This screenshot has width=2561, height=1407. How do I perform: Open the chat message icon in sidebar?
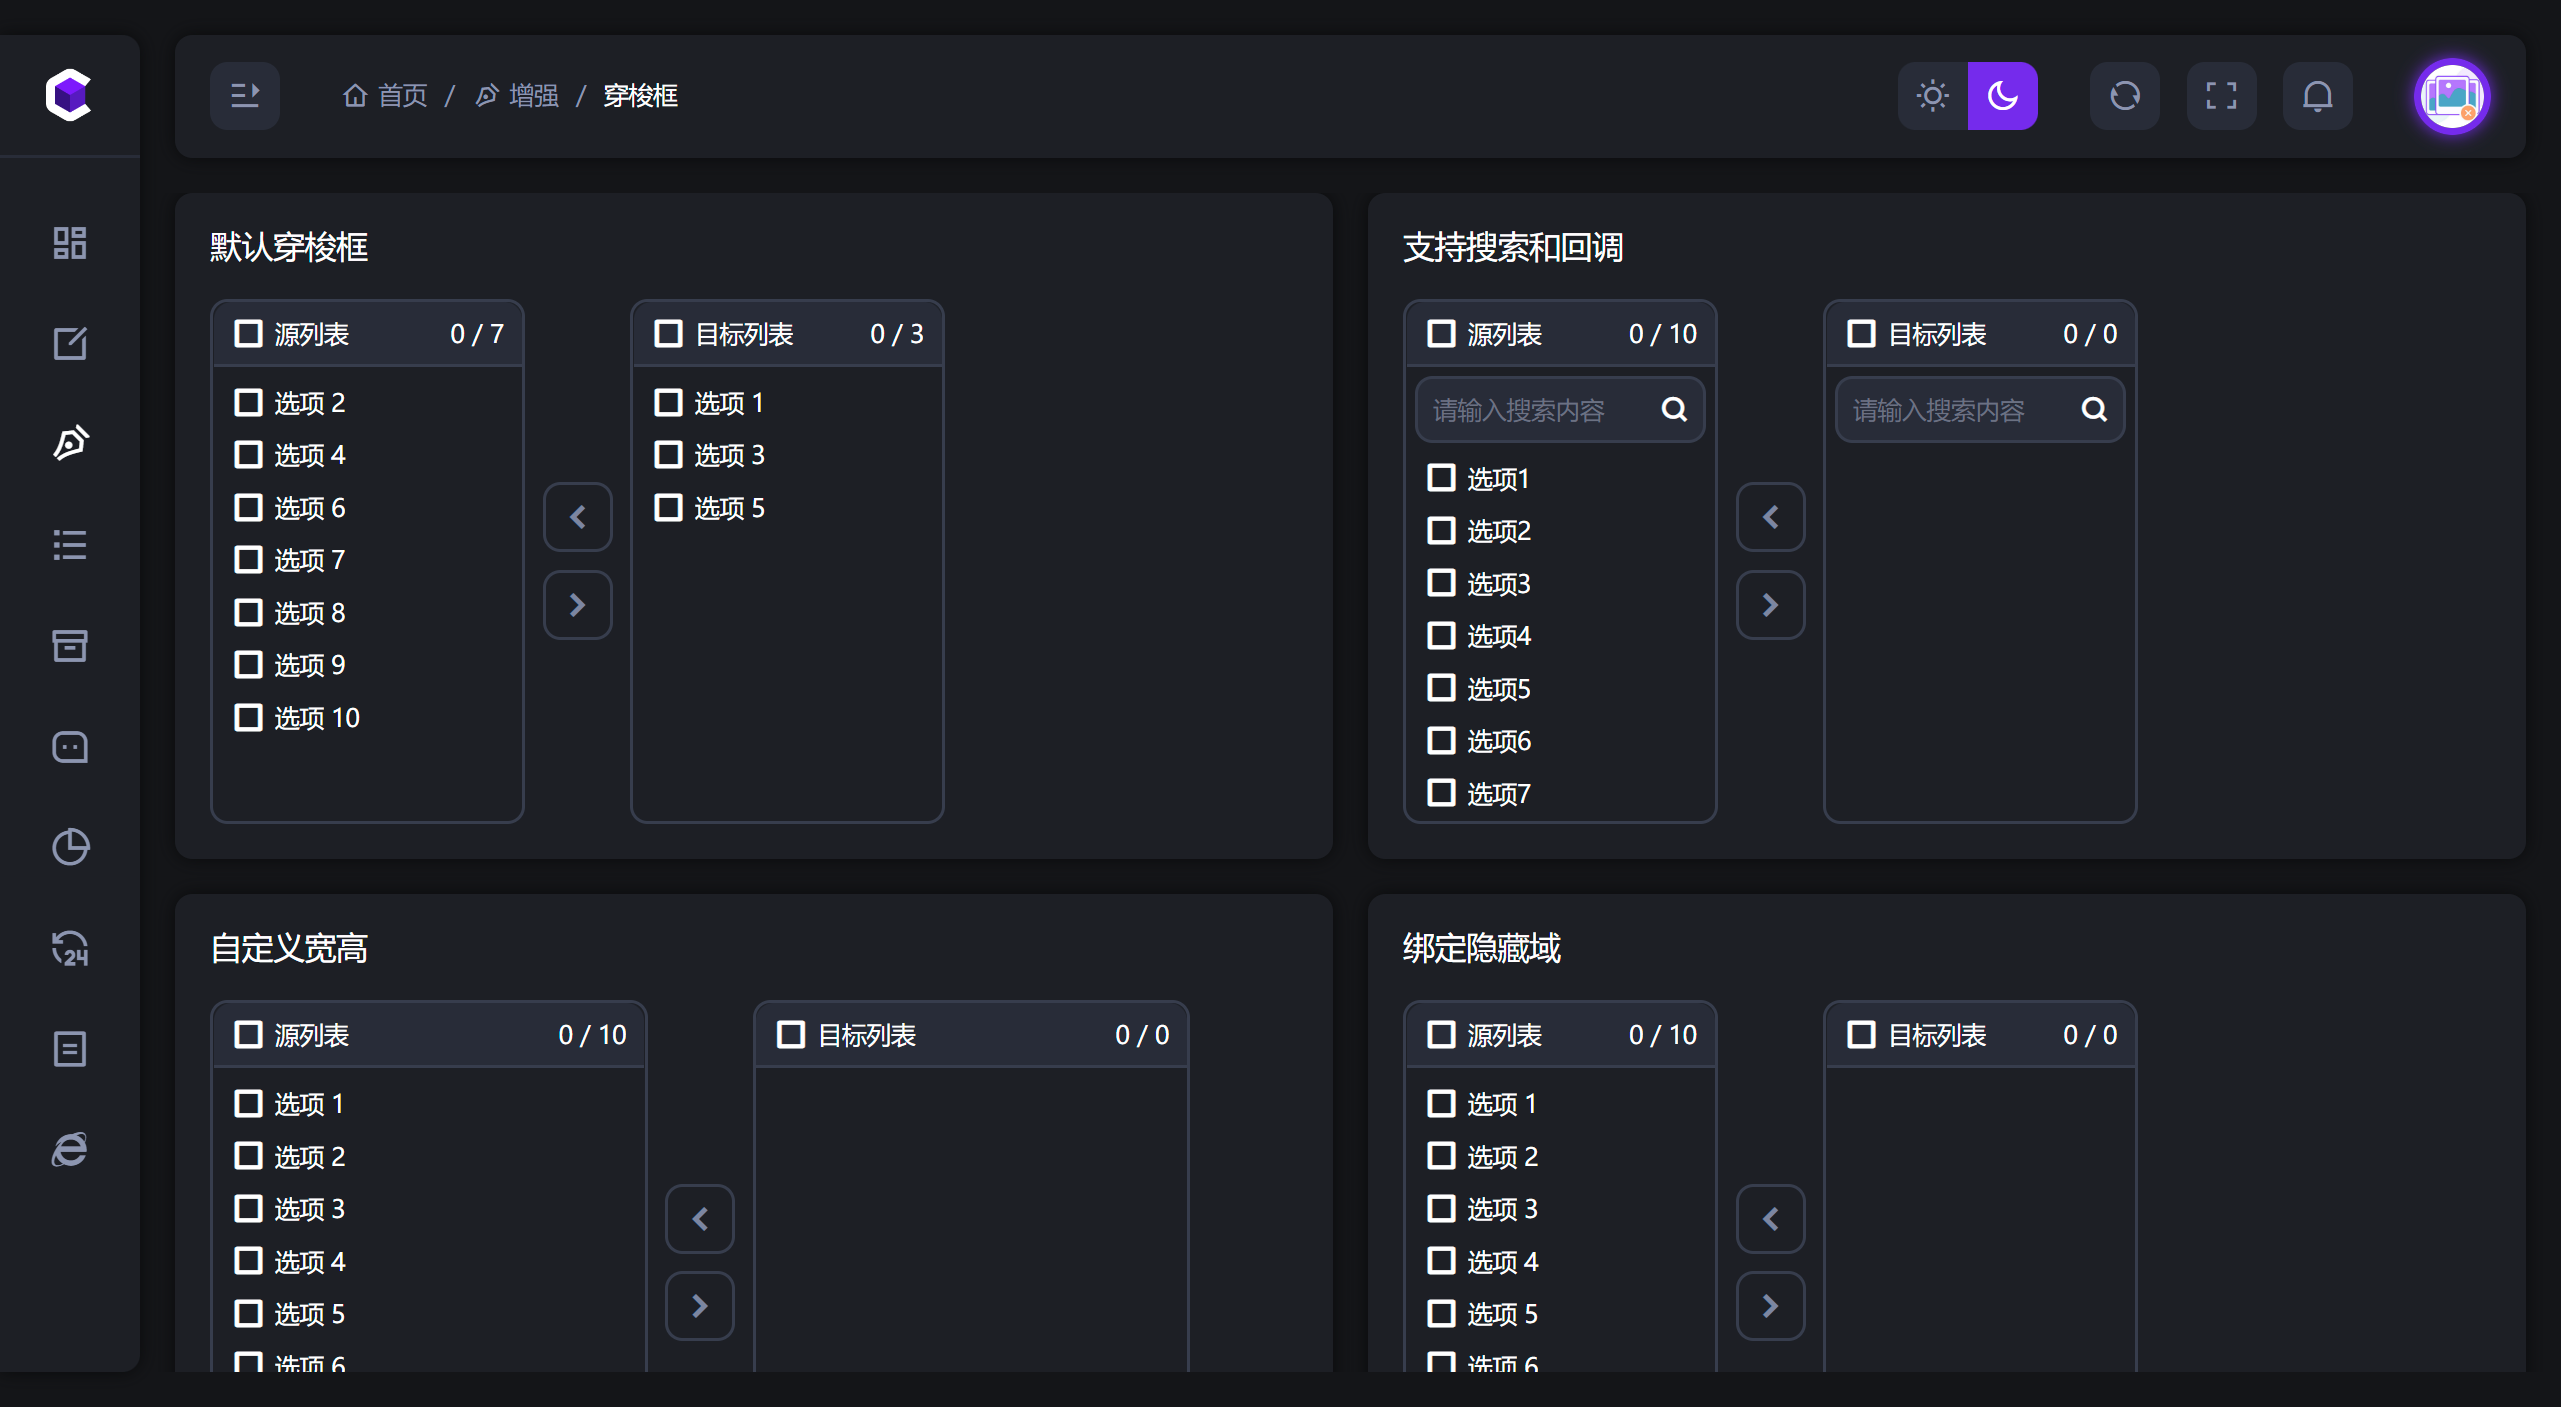point(69,747)
